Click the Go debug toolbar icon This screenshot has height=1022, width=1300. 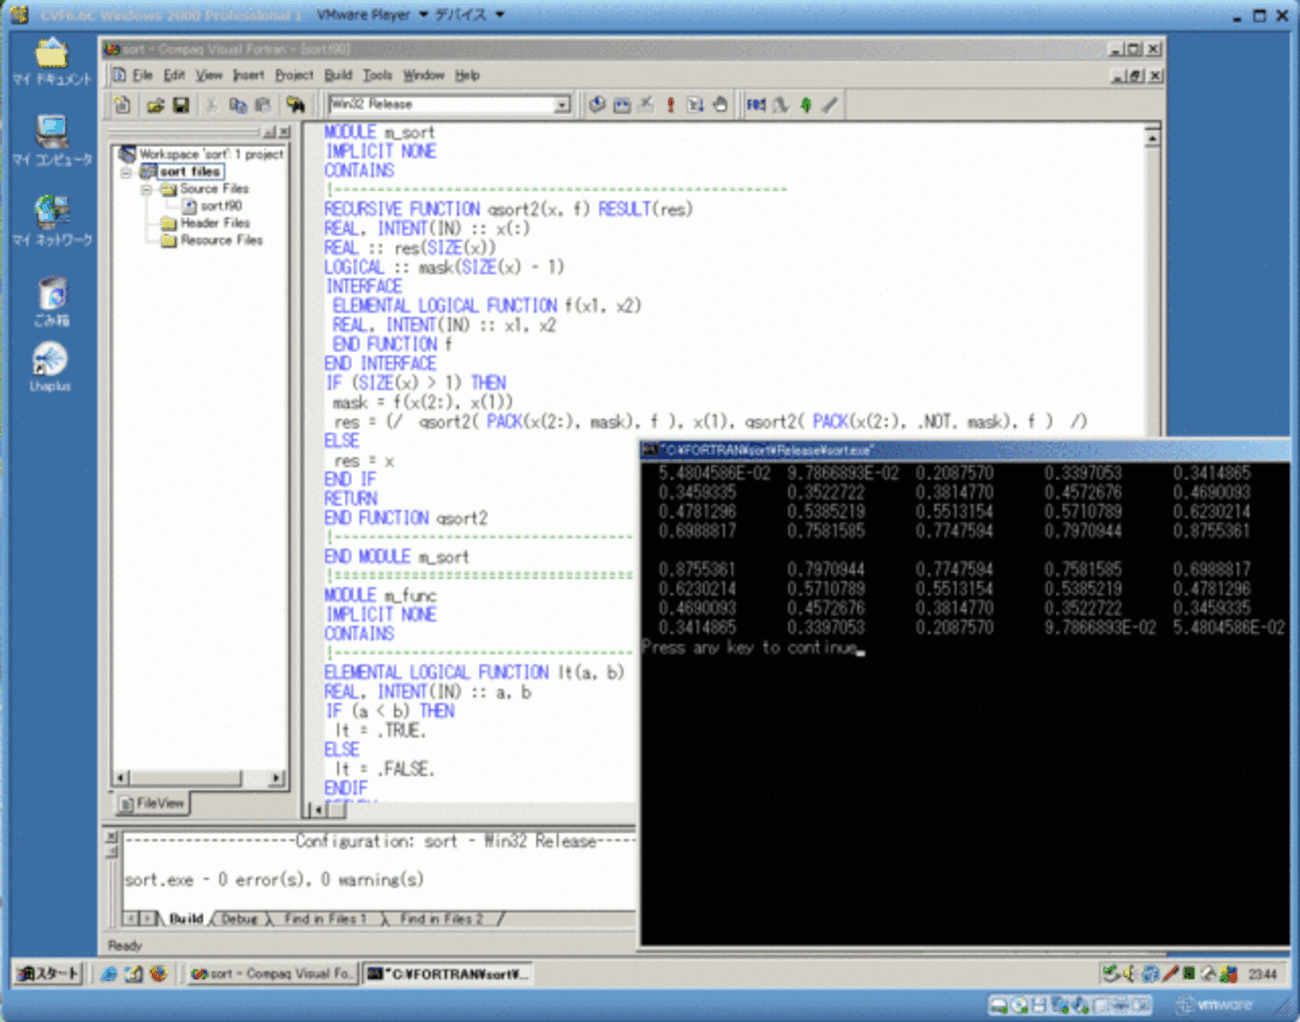click(695, 104)
